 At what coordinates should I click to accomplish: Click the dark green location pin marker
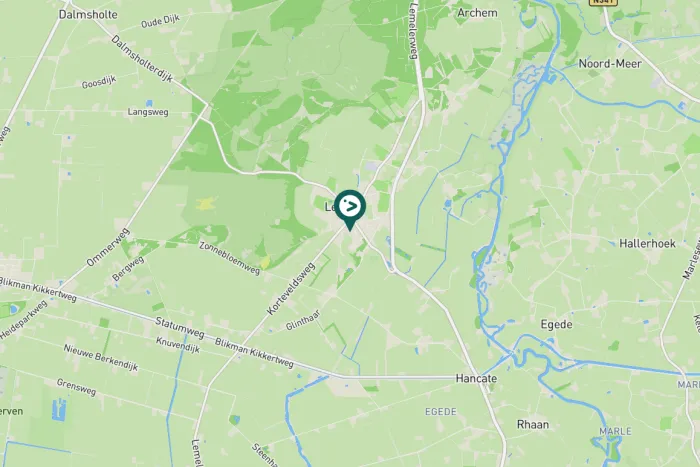click(350, 210)
